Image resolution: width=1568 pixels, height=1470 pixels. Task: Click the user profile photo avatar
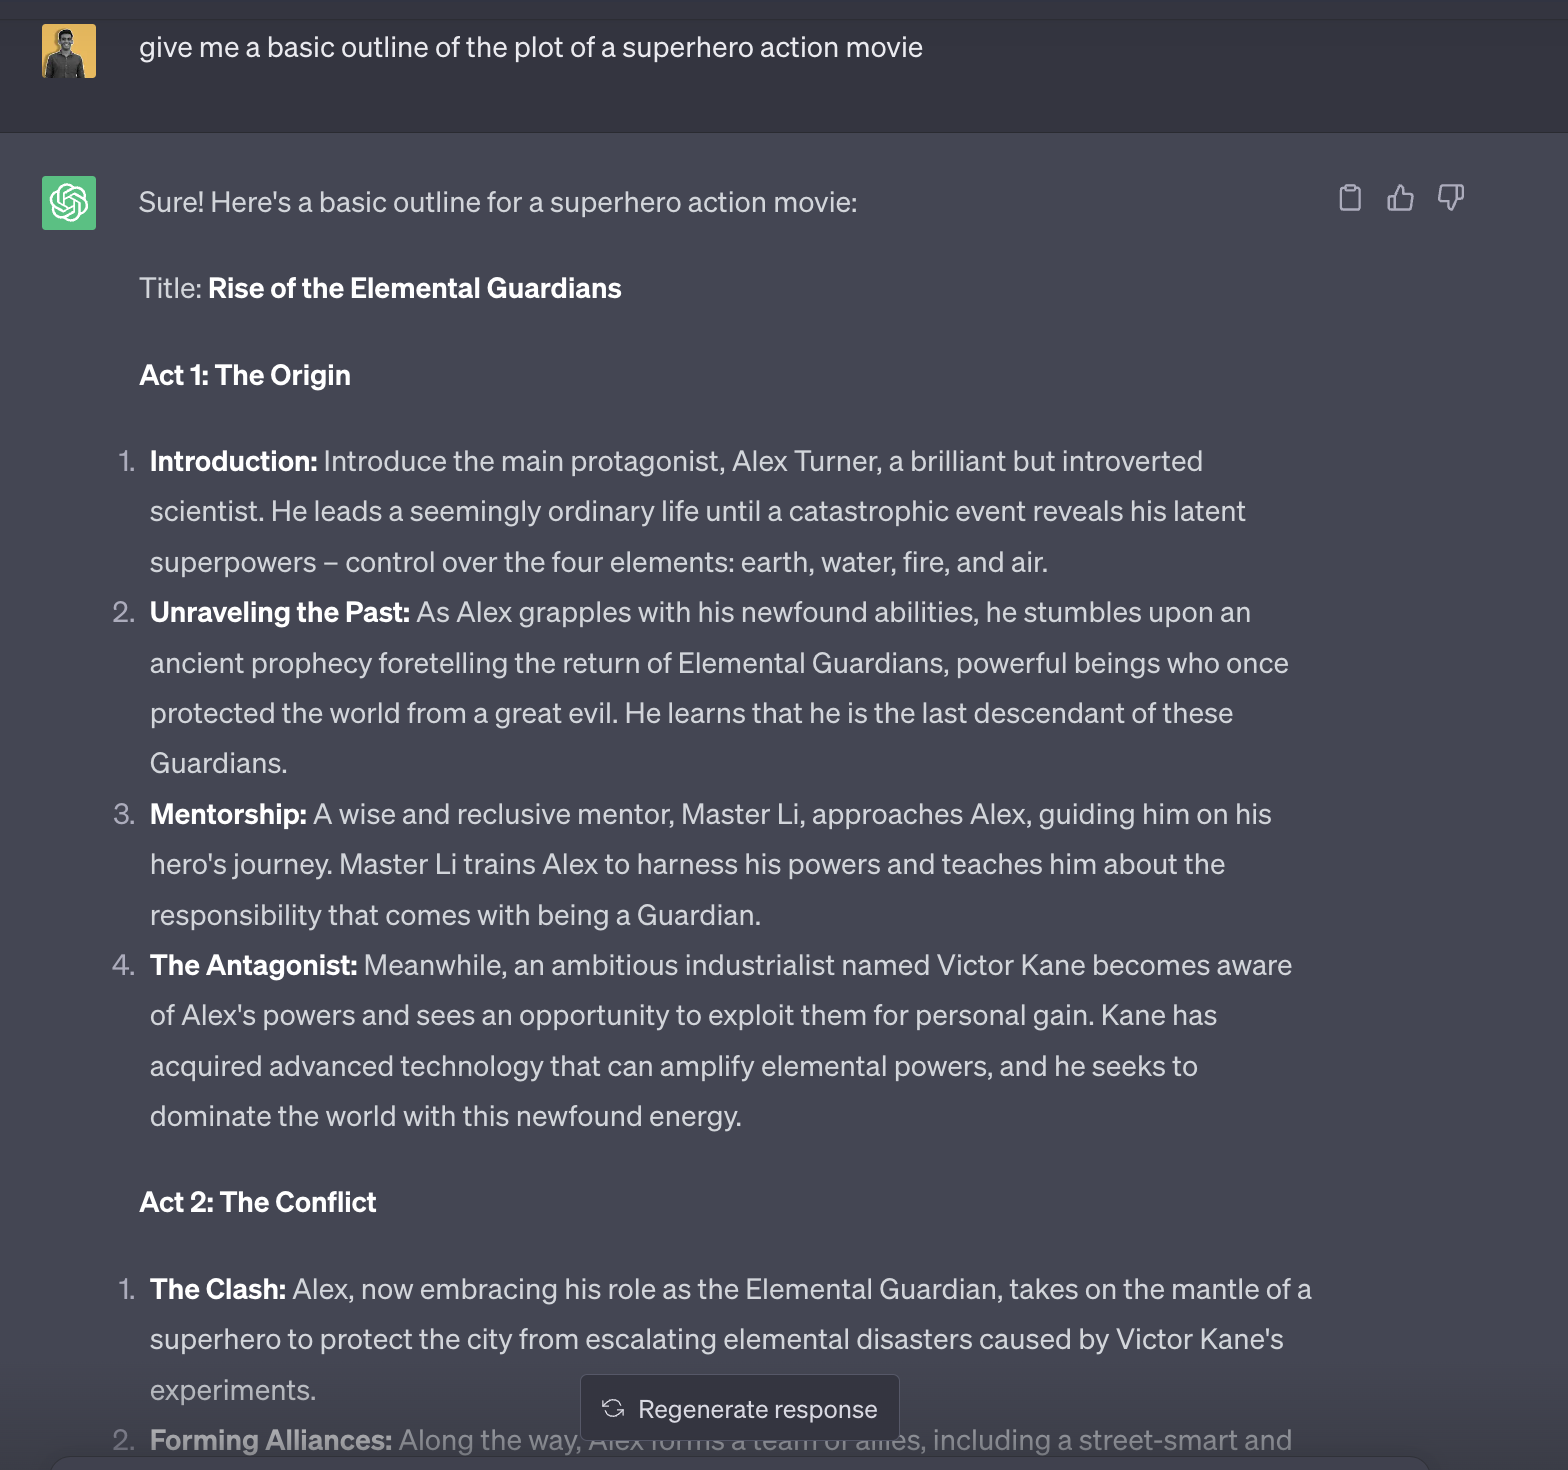[x=69, y=51]
